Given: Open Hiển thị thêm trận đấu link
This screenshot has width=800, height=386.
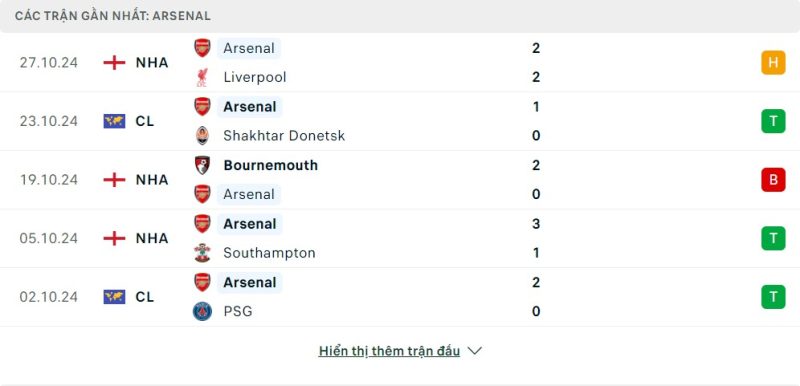Looking at the screenshot, I should (389, 351).
